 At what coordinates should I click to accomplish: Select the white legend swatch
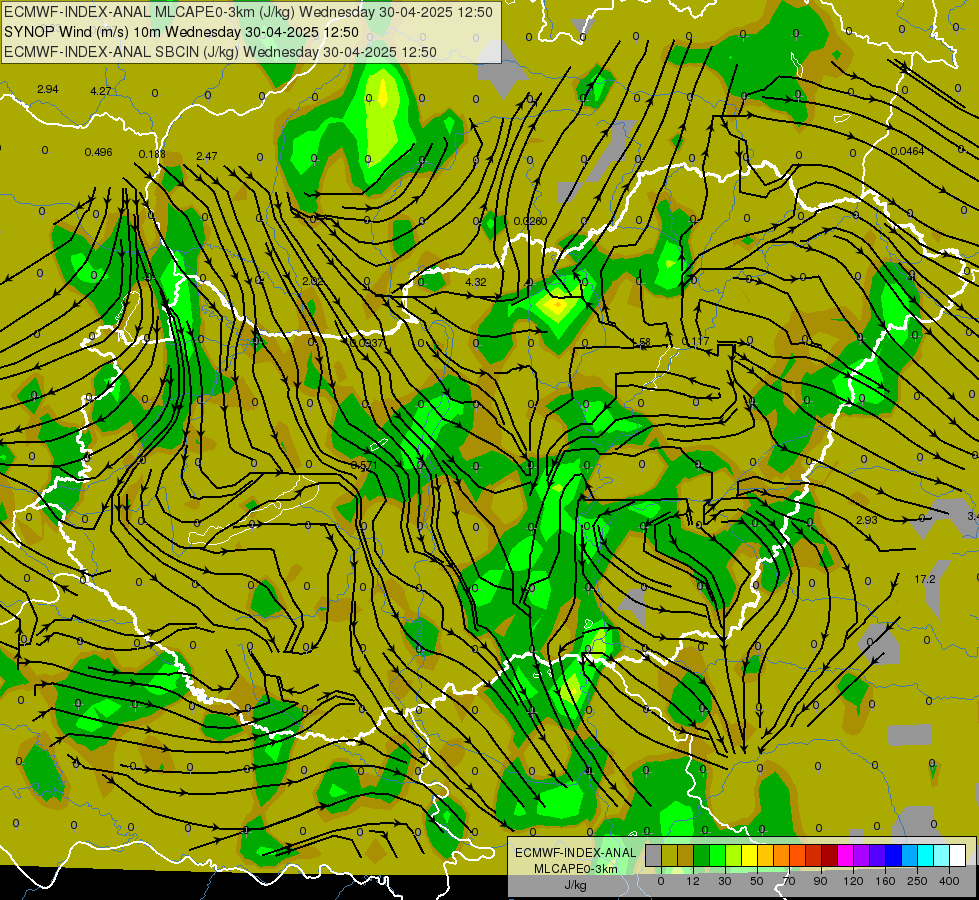coord(958,855)
